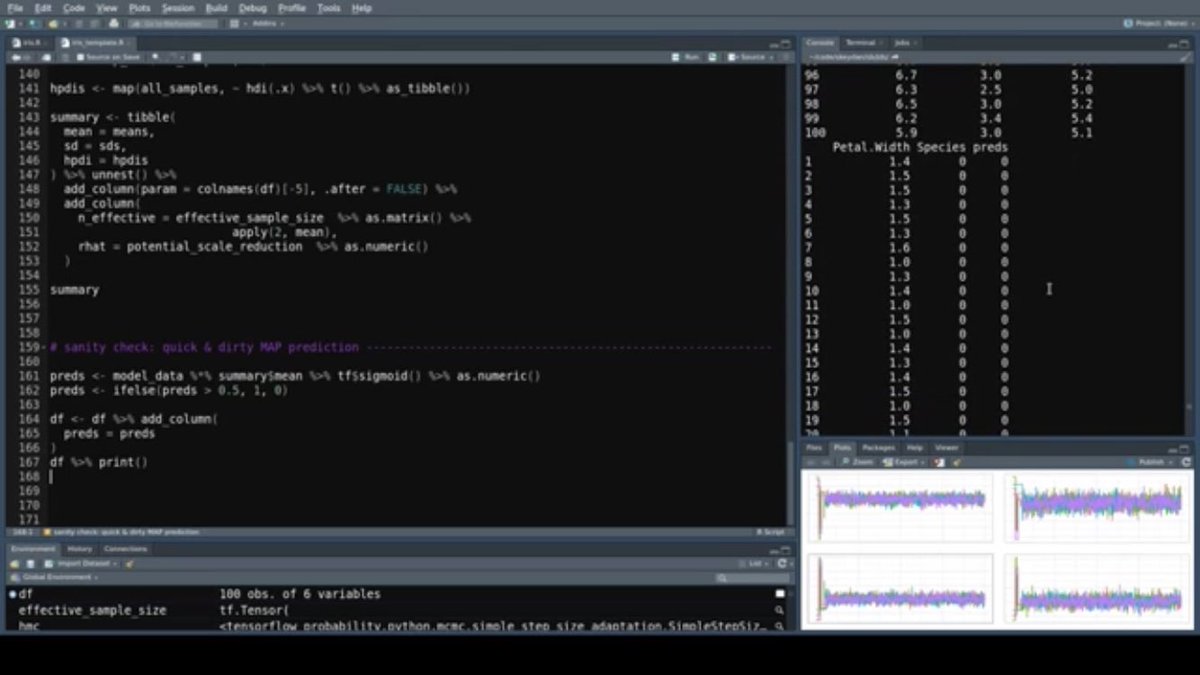
Task: Open the Profile menu
Action: 292,8
